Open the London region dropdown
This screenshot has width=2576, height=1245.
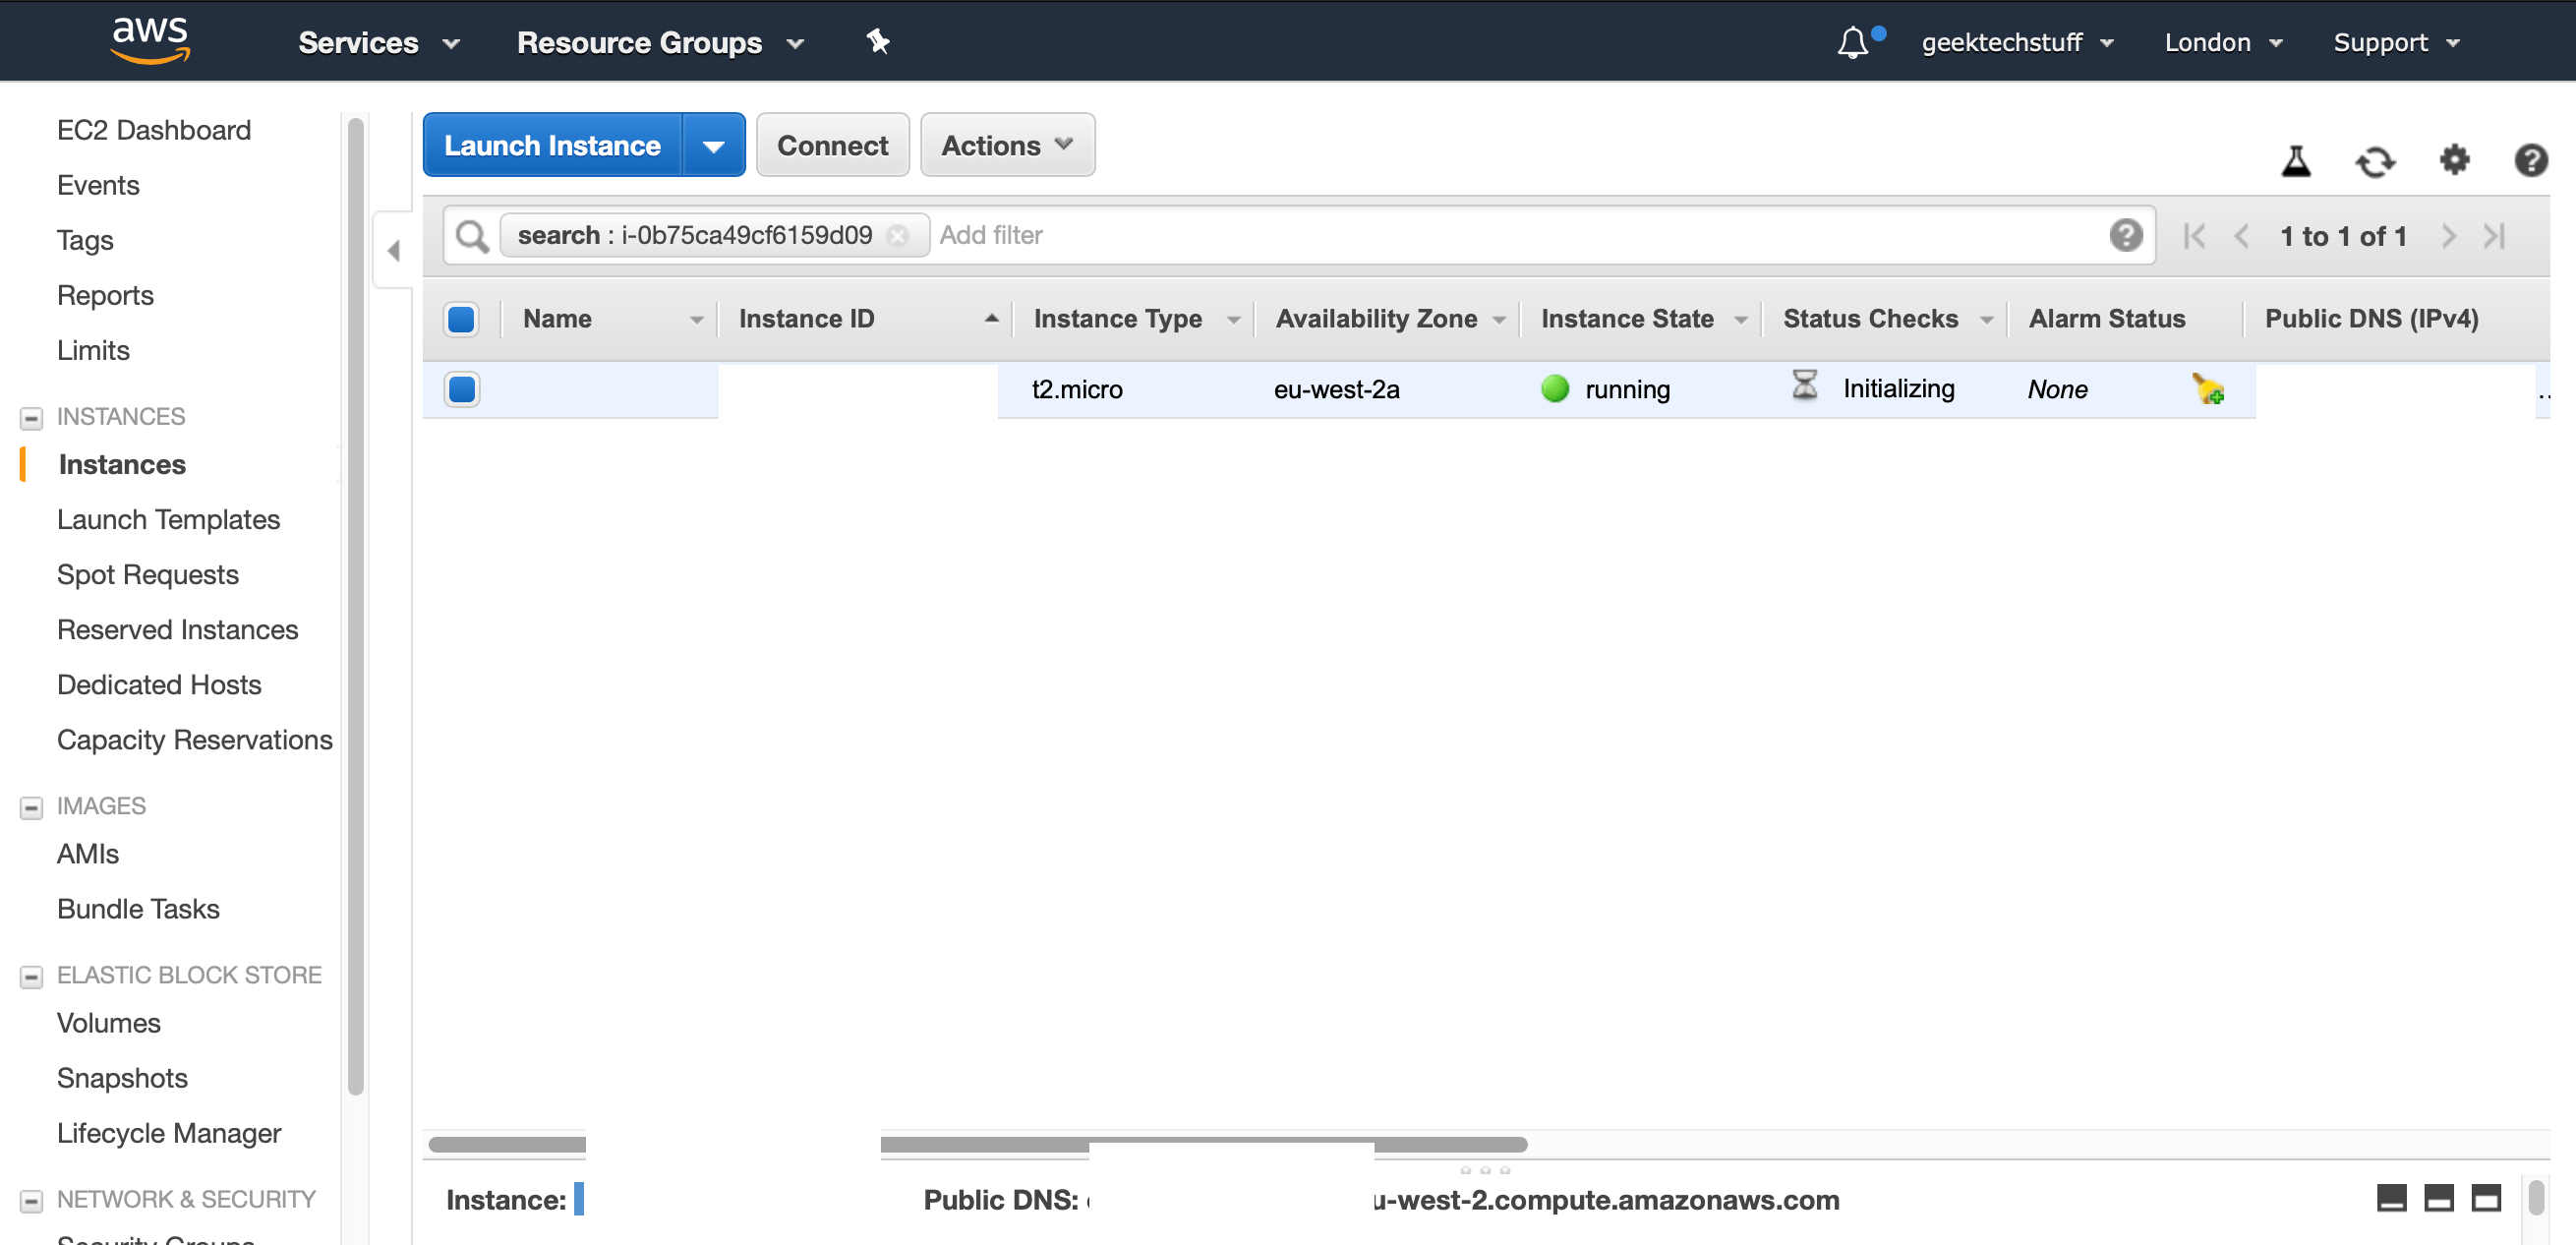[x=2222, y=43]
